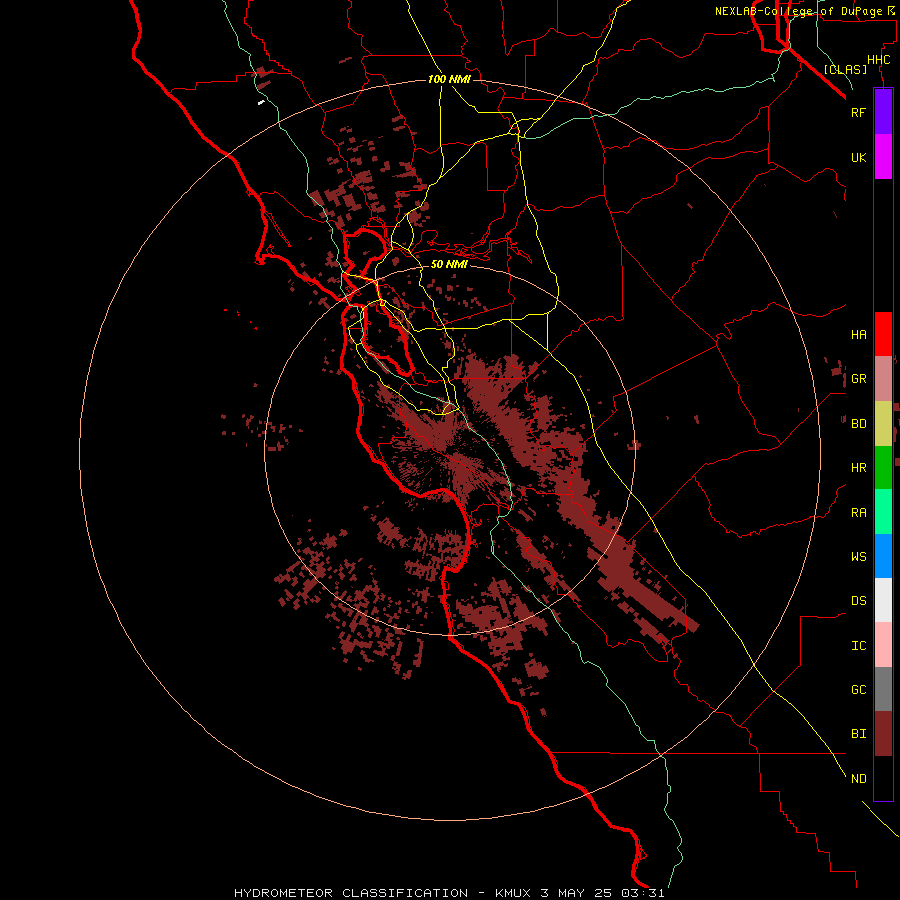900x900 pixels.
Task: Click the BD legend label
Action: (858, 424)
